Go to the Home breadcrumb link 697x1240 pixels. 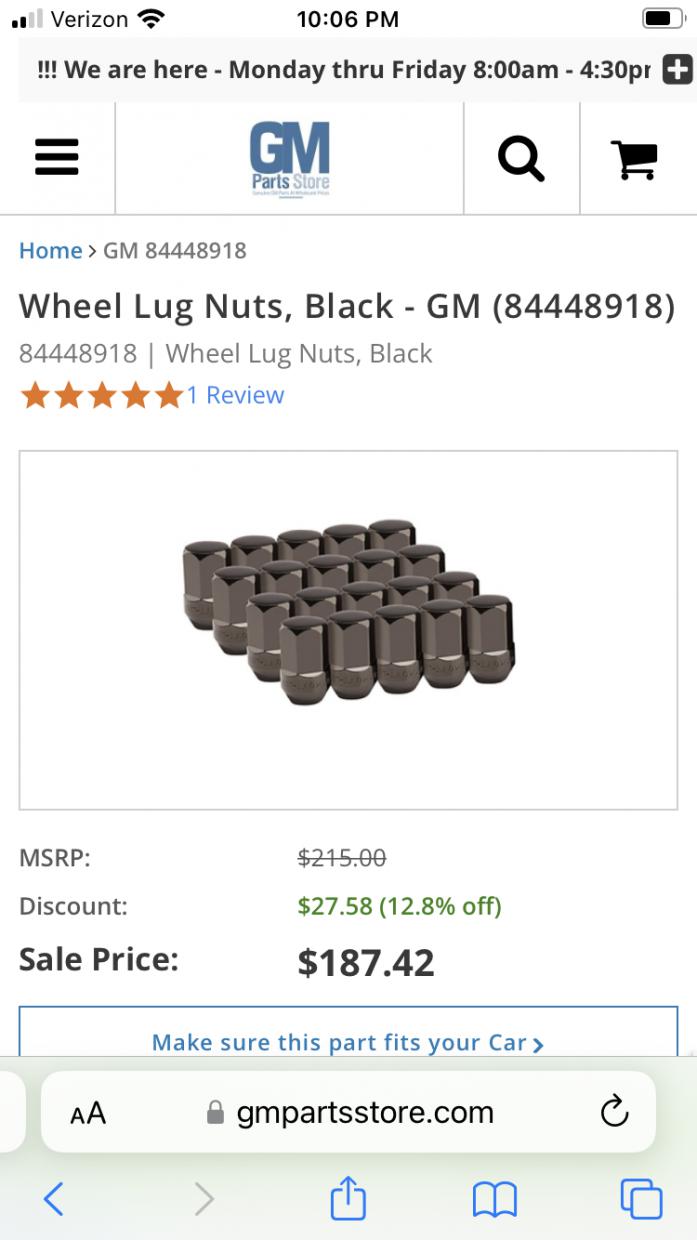[50, 250]
